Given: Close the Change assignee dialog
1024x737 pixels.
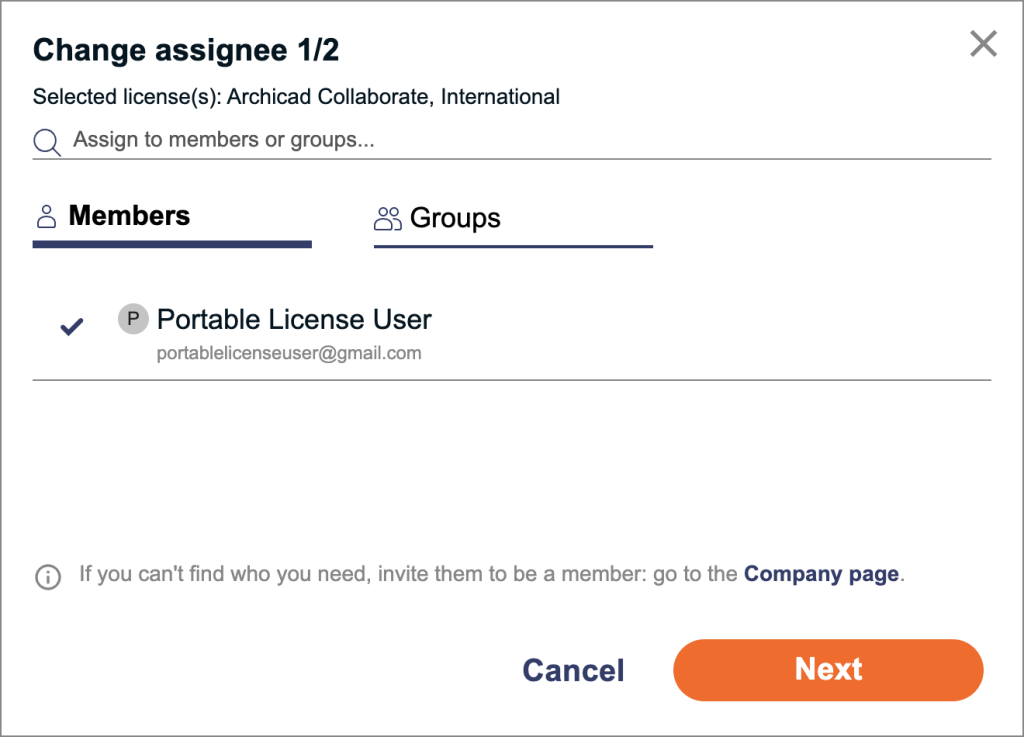Looking at the screenshot, I should (984, 44).
